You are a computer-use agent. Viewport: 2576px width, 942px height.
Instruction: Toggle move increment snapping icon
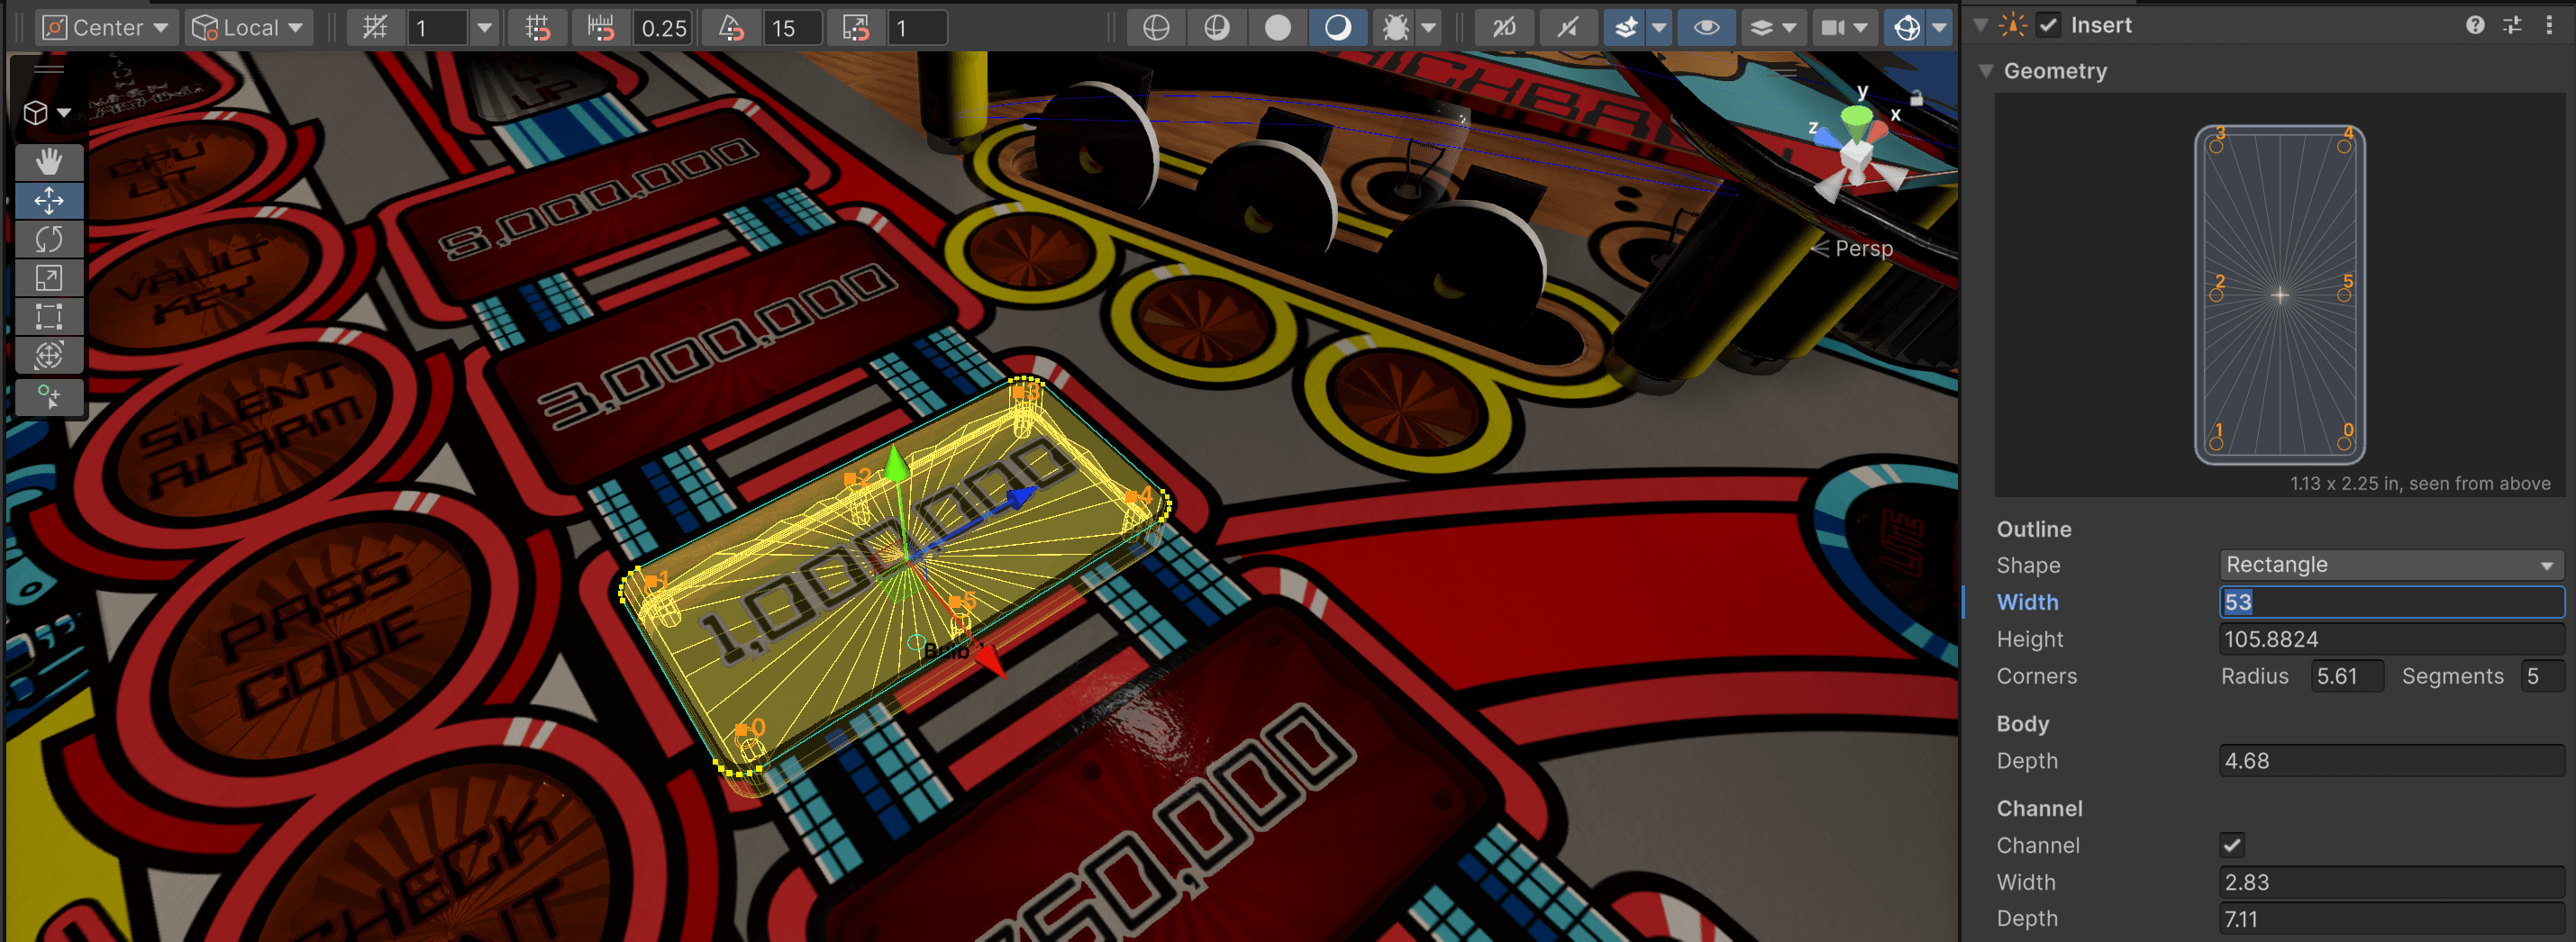(x=601, y=28)
